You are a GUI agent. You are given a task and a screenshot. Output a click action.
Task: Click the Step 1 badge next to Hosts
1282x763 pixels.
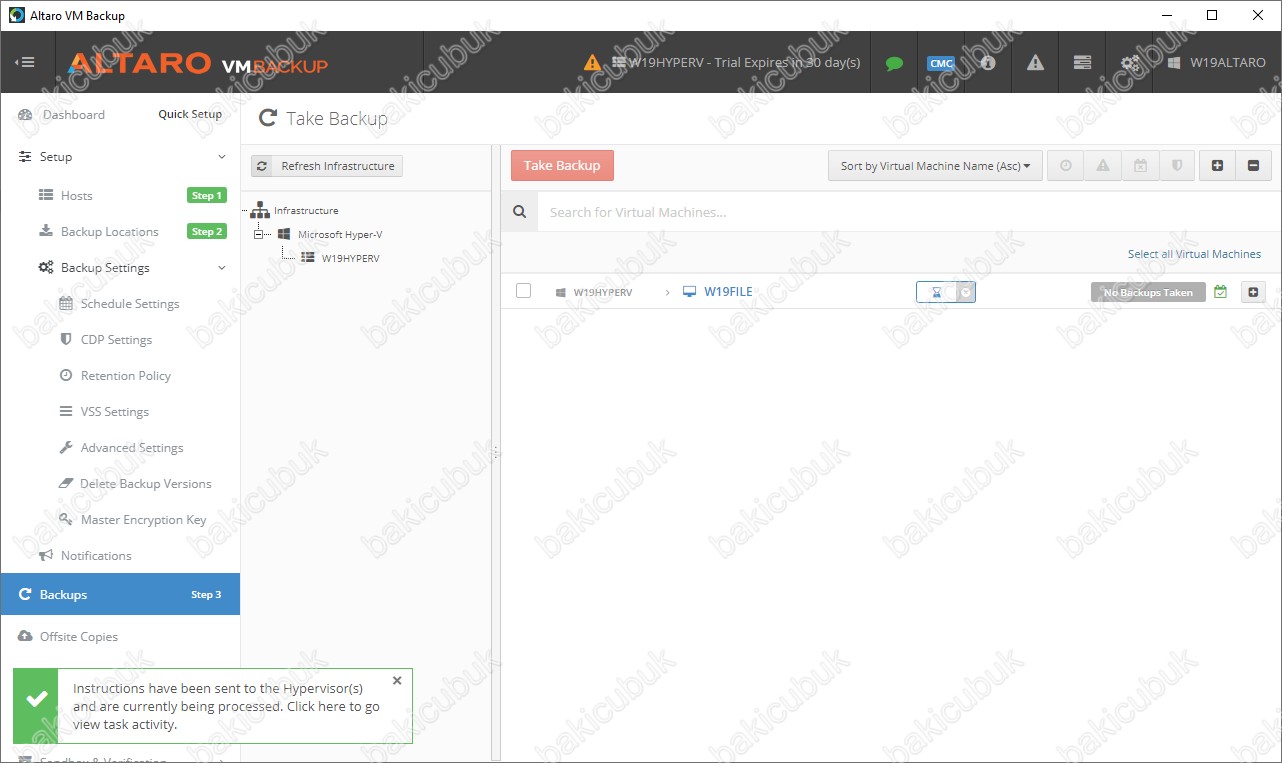coord(207,196)
